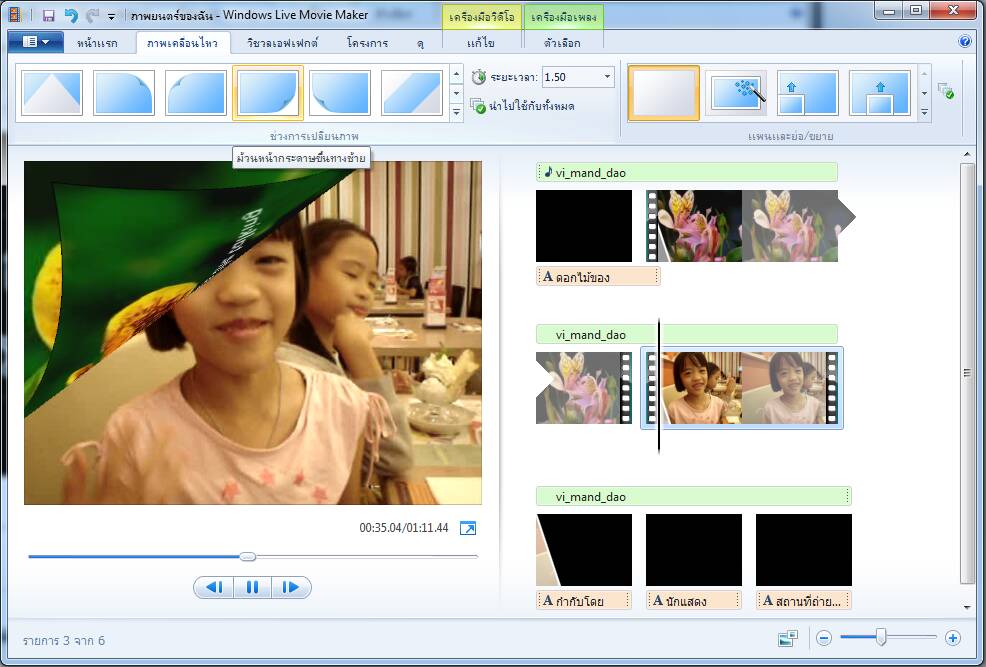
Task: Open the Help icon
Action: click(964, 42)
